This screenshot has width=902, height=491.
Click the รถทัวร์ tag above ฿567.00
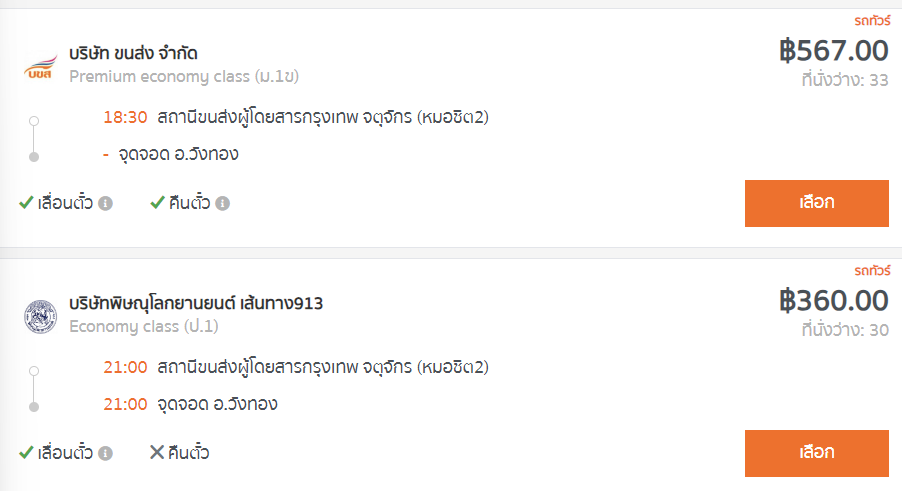872,21
